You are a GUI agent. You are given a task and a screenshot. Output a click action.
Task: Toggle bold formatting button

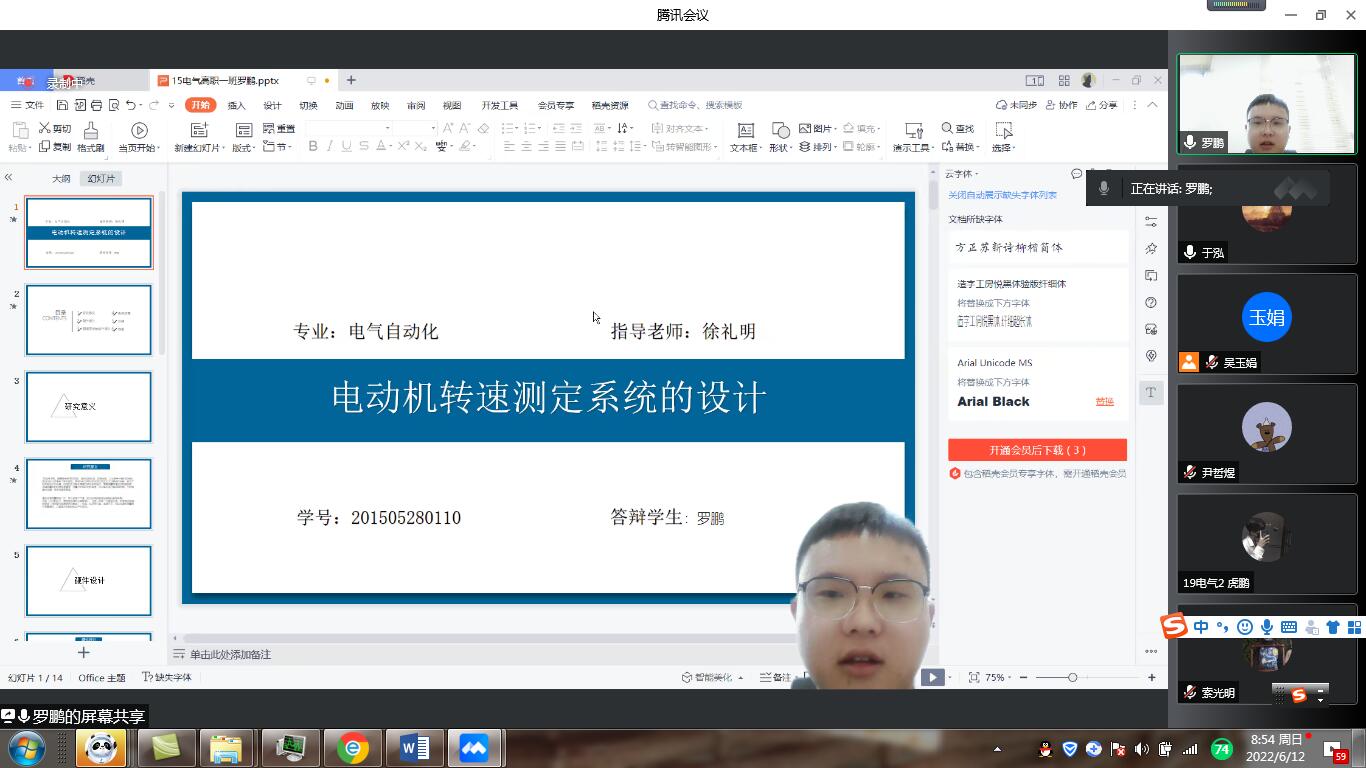(313, 146)
